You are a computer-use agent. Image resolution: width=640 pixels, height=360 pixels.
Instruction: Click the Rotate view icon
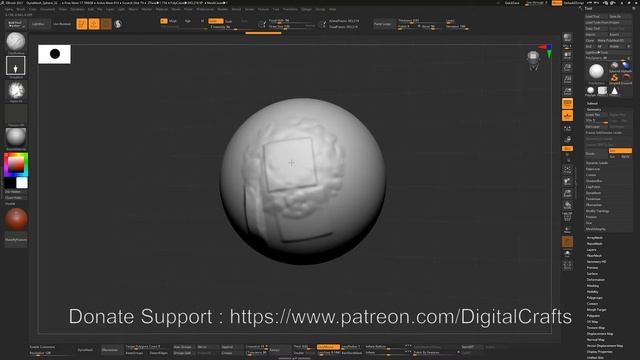point(567,205)
